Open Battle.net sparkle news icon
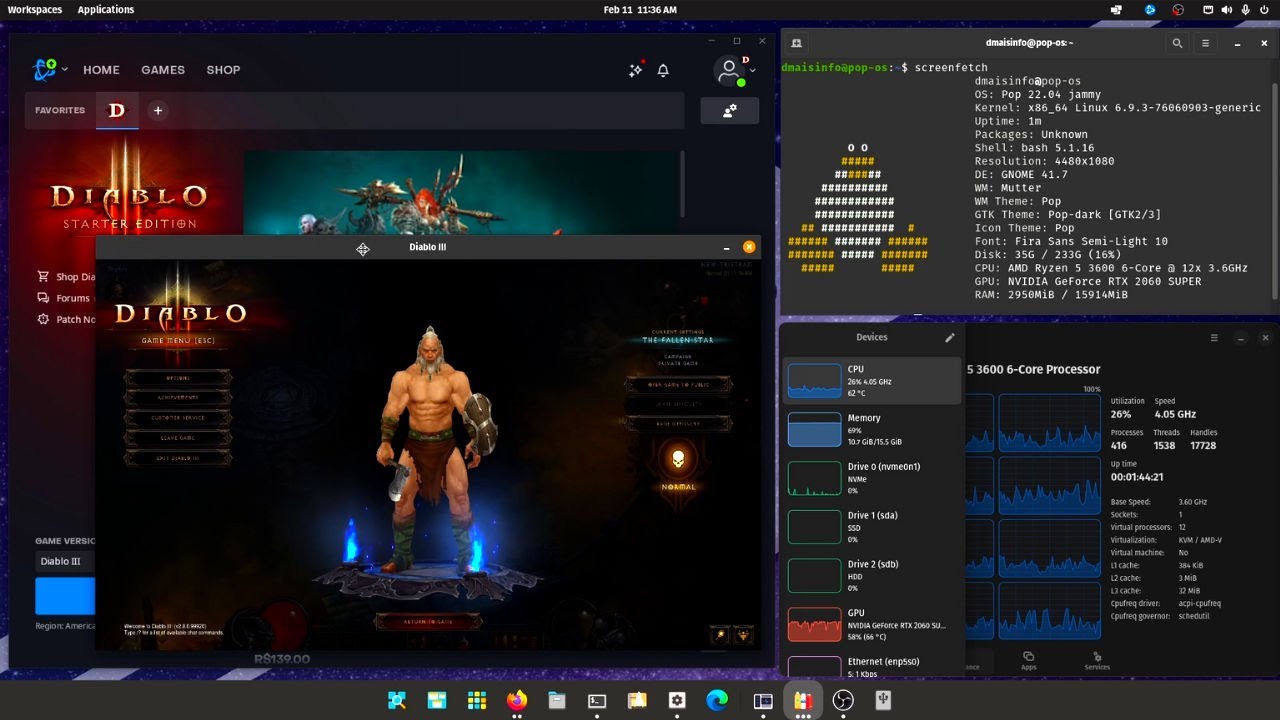This screenshot has width=1280, height=720. 635,70
